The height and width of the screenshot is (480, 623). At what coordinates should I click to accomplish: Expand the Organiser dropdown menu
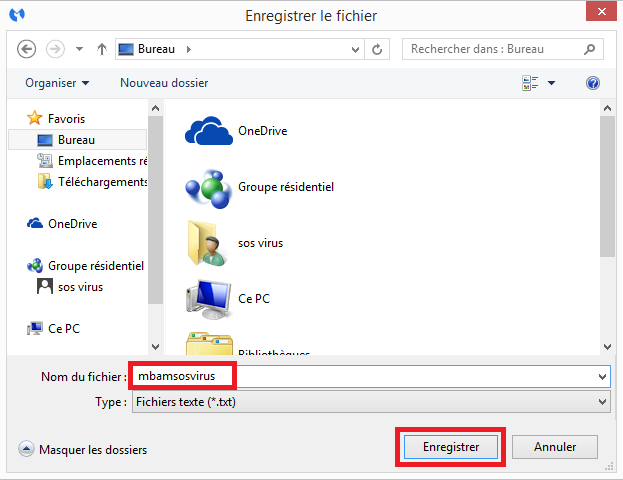pyautogui.click(x=57, y=83)
